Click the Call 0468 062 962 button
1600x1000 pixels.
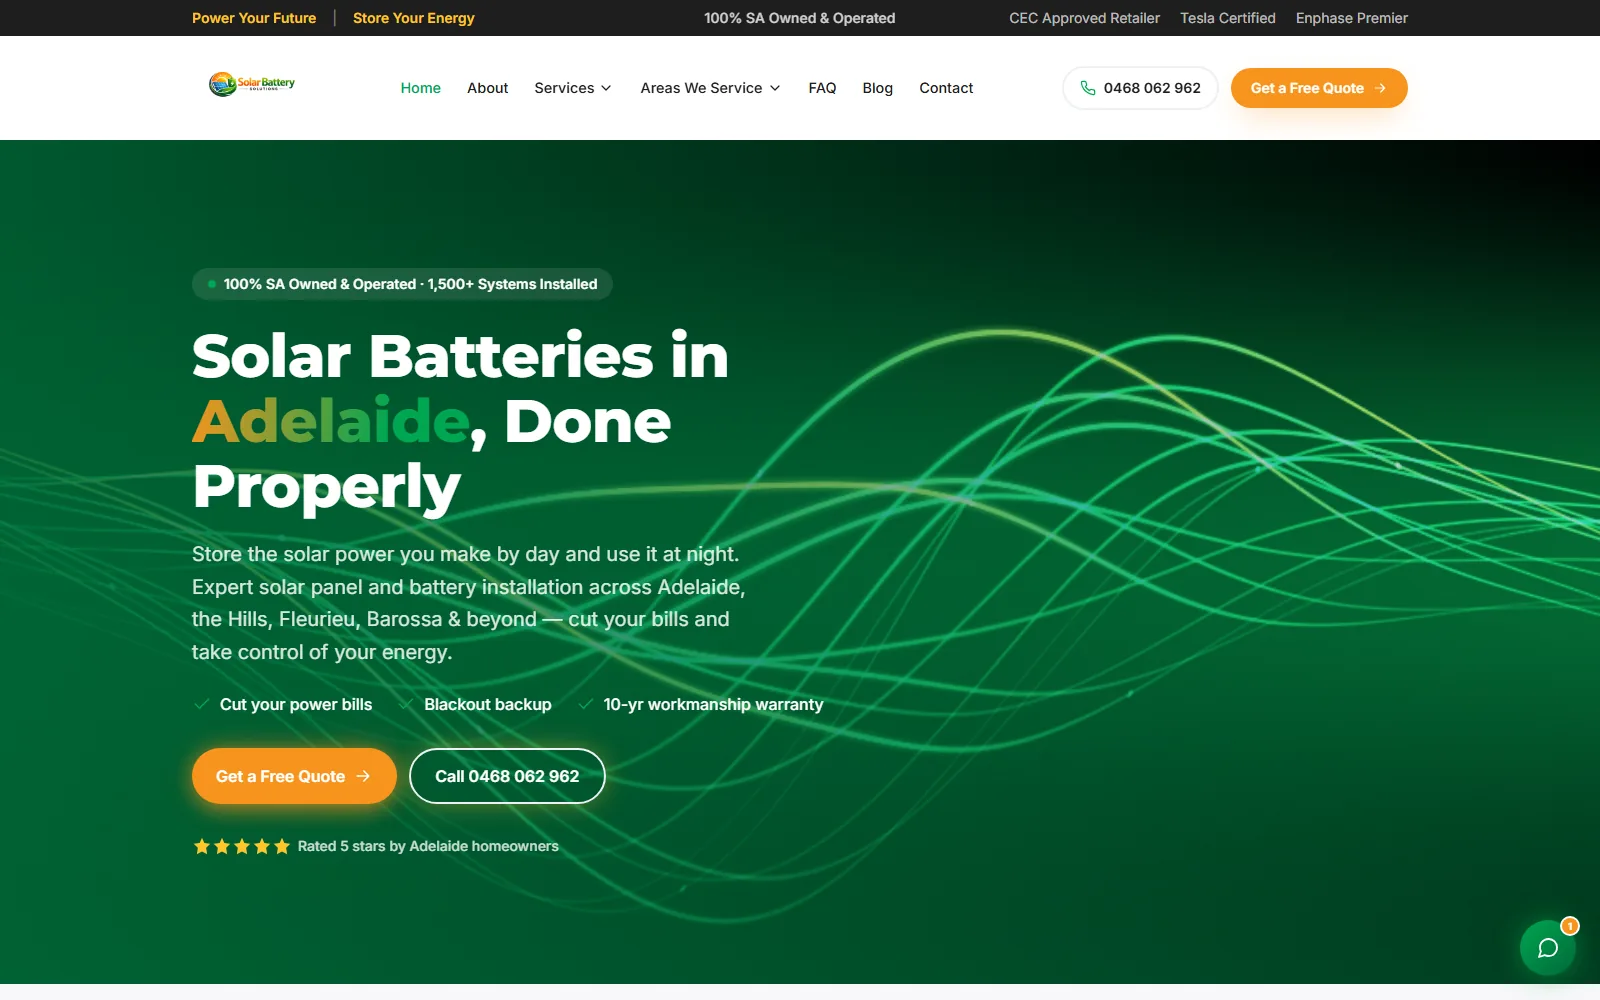507,776
